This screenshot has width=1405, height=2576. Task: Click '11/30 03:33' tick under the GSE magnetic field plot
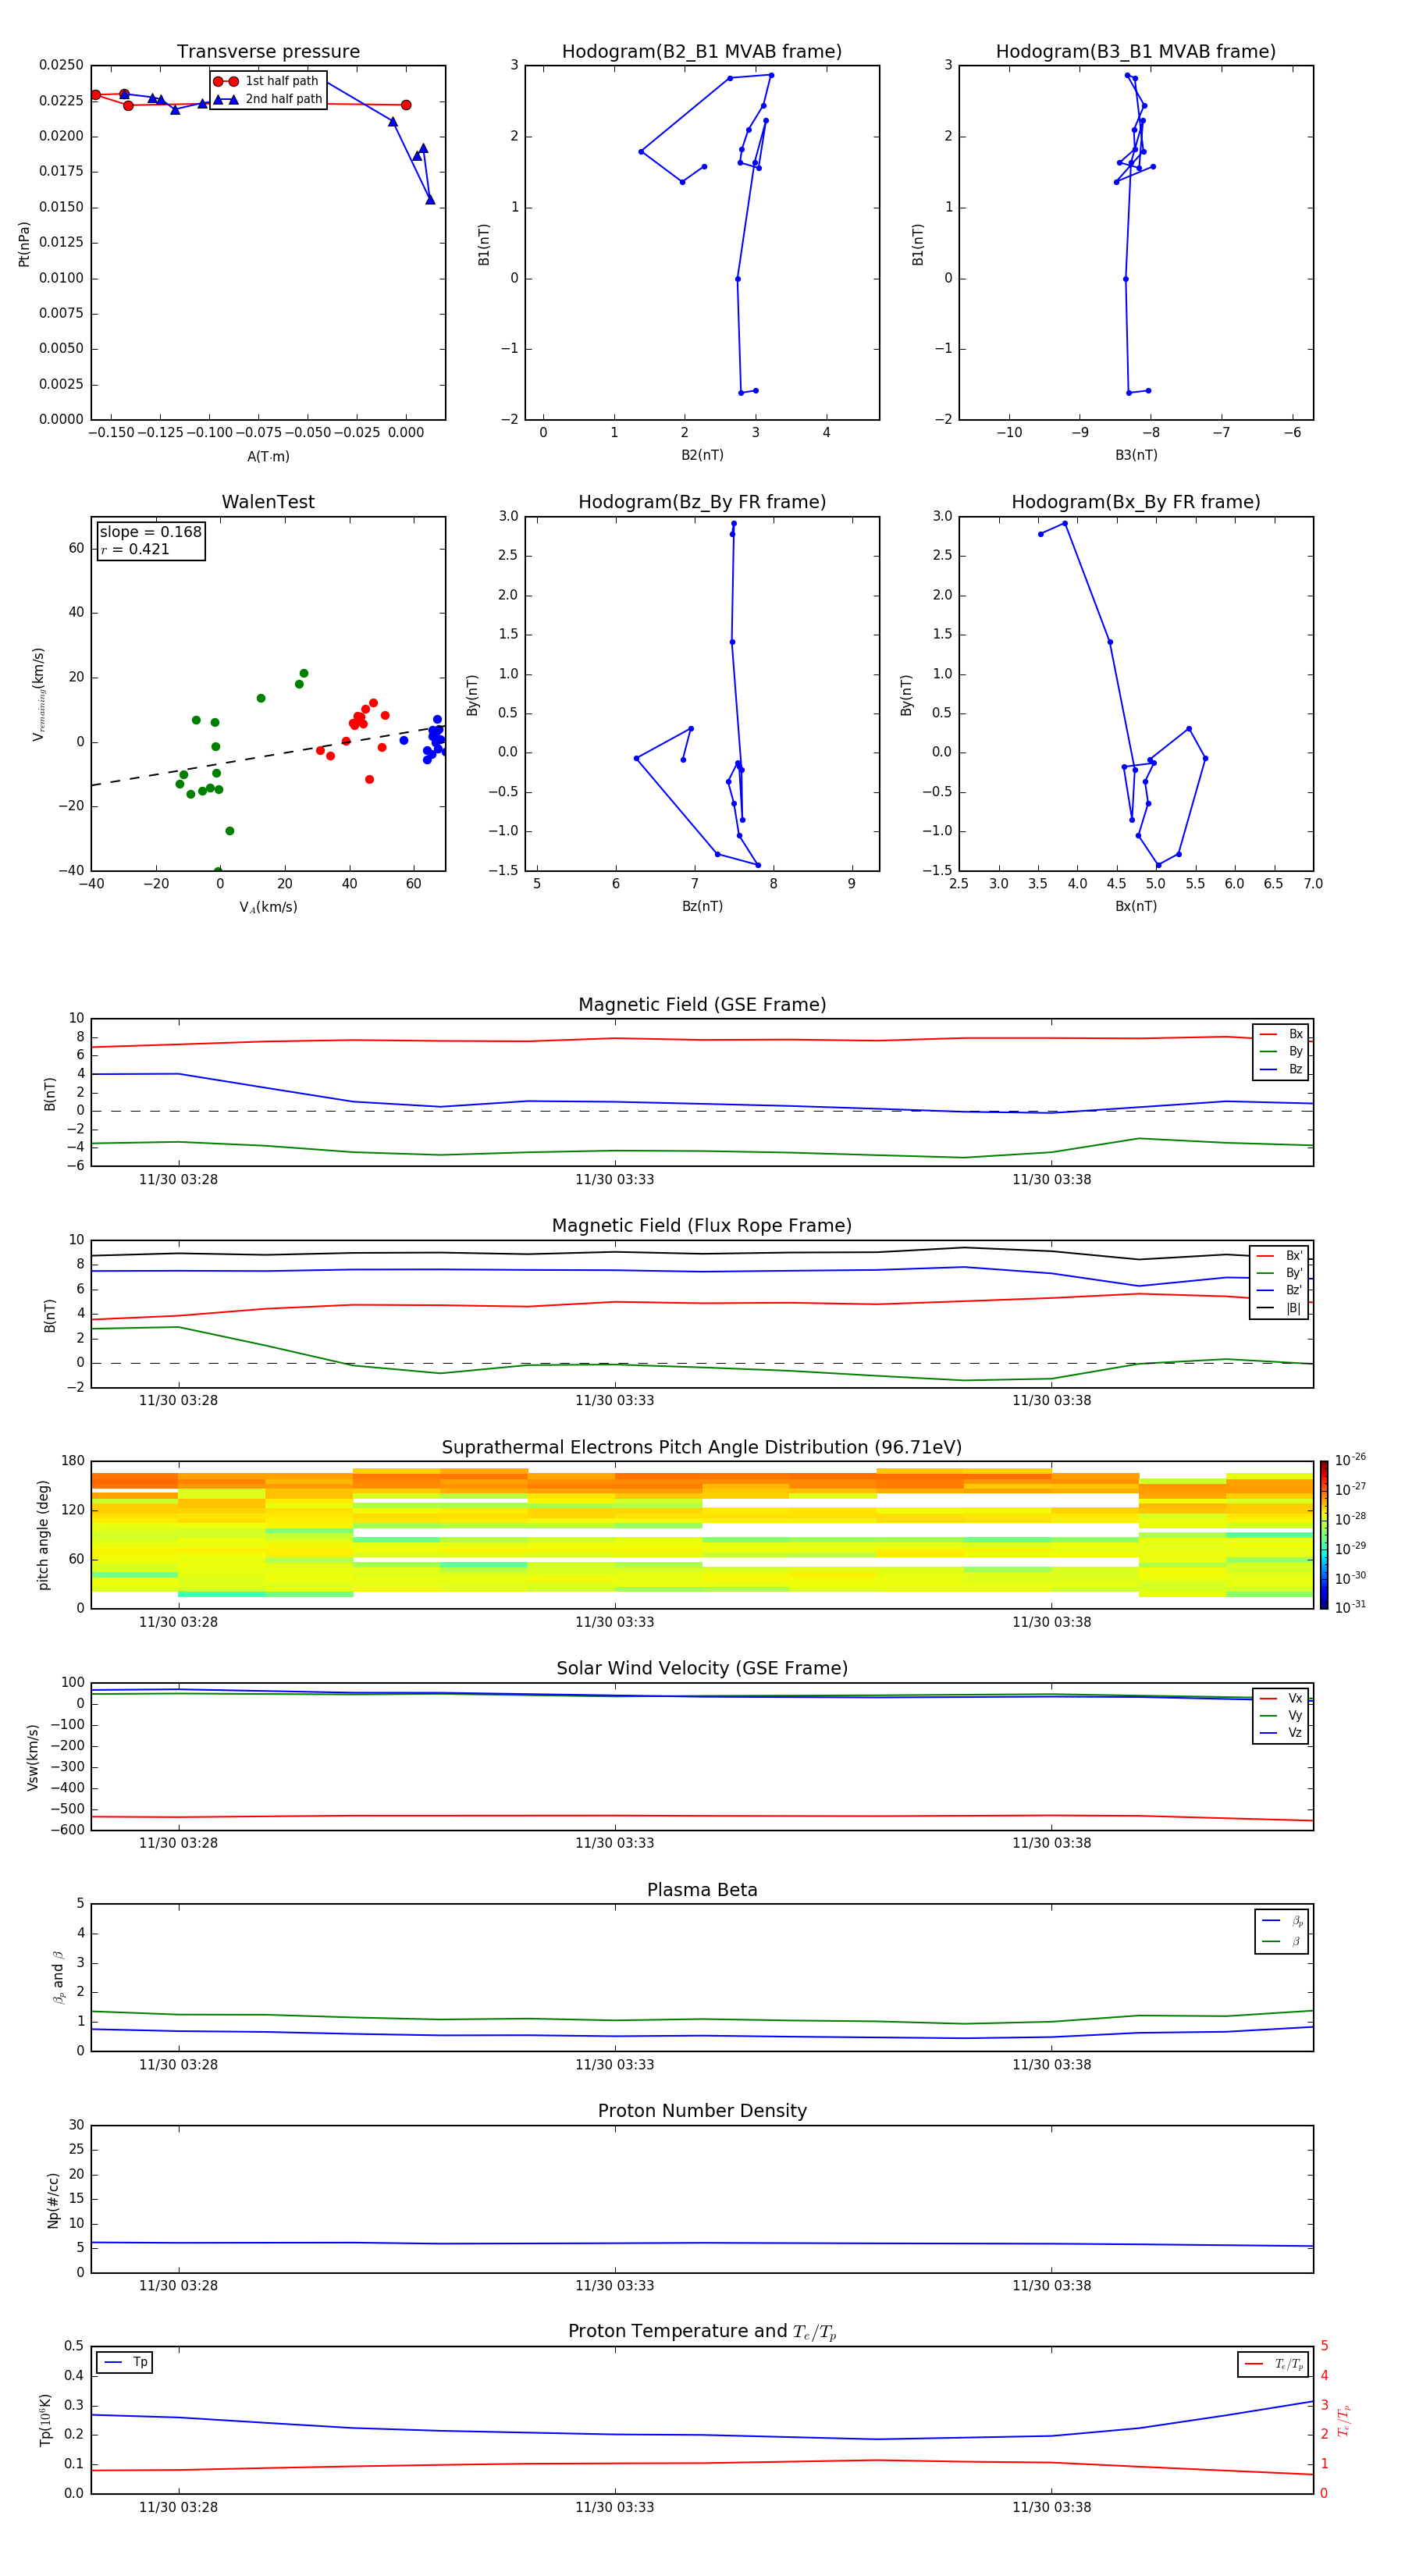(614, 1180)
